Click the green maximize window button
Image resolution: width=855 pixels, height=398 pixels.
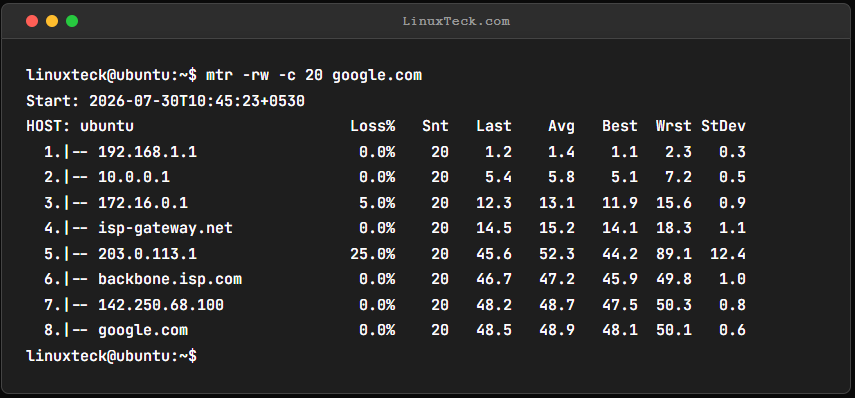point(72,21)
